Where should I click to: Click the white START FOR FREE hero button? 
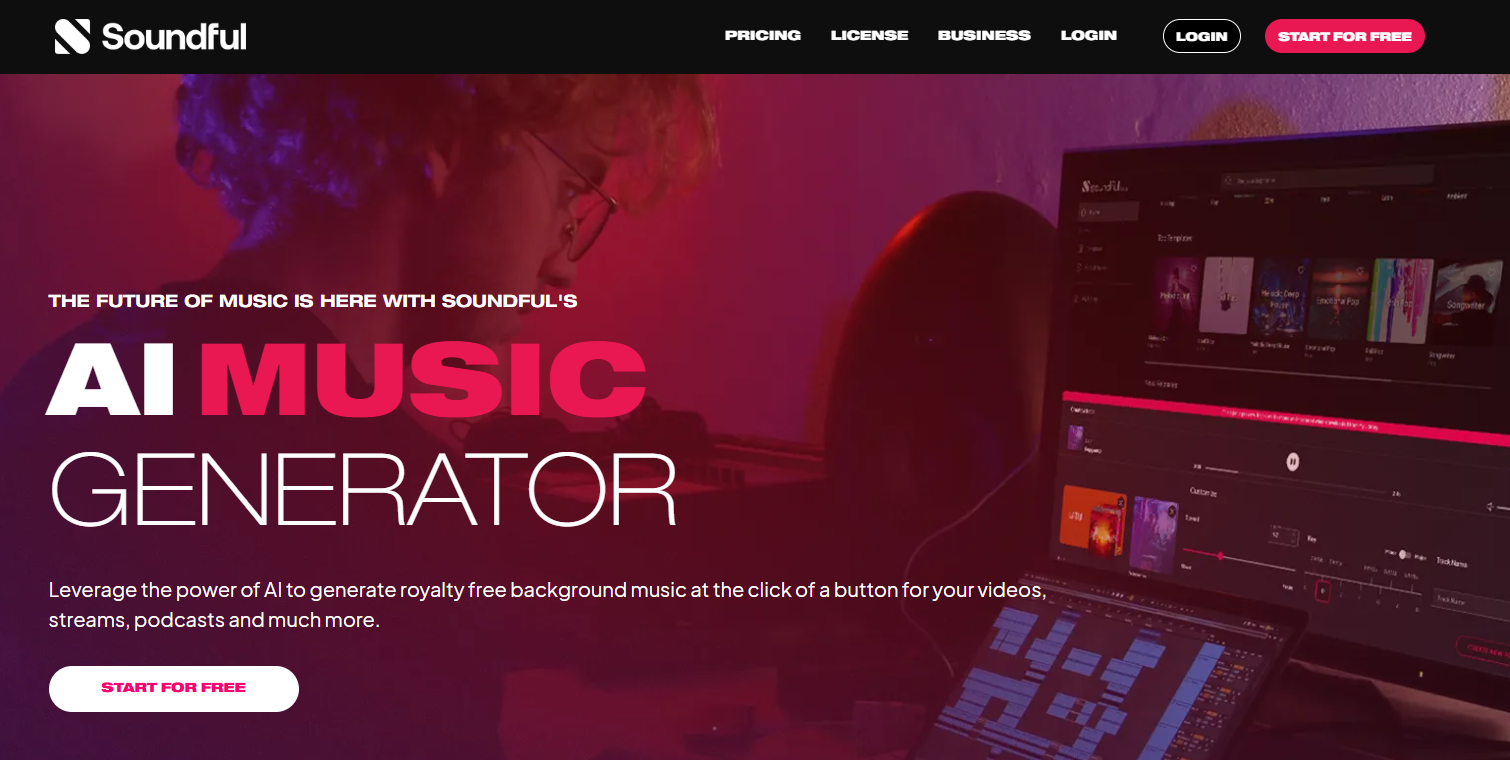coord(174,688)
